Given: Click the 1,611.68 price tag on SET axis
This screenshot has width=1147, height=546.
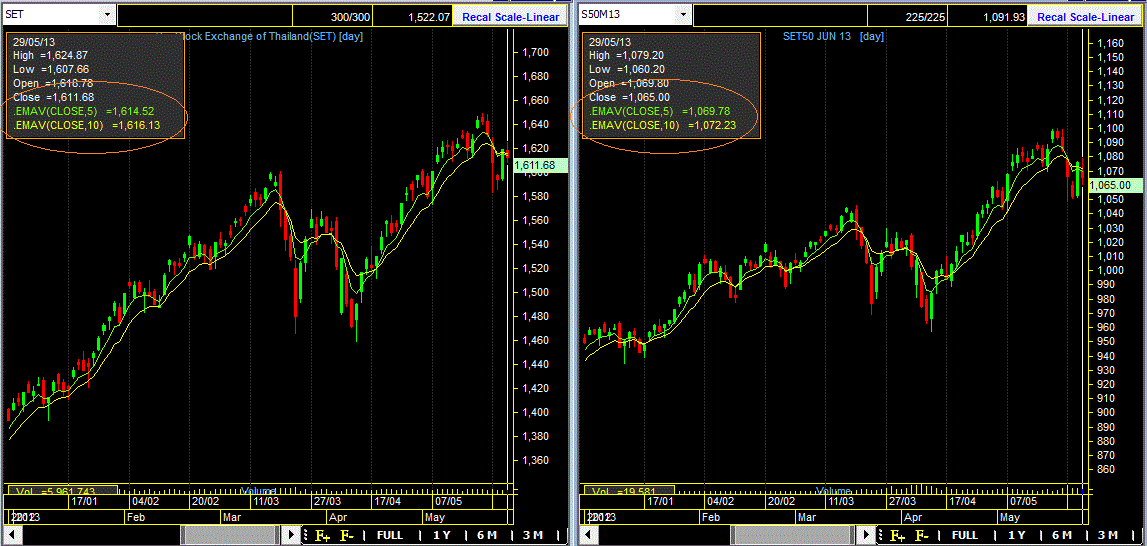Looking at the screenshot, I should point(541,166).
